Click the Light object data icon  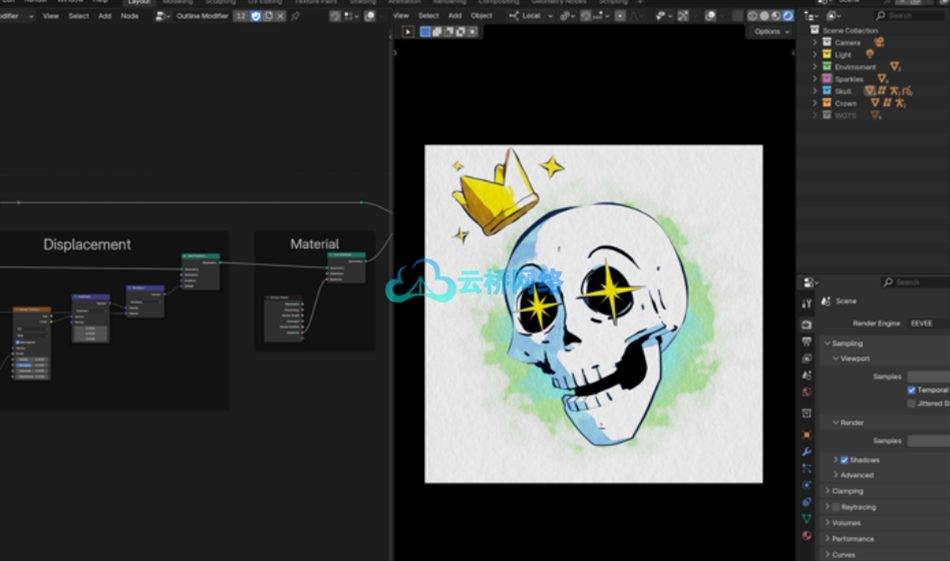(x=870, y=54)
